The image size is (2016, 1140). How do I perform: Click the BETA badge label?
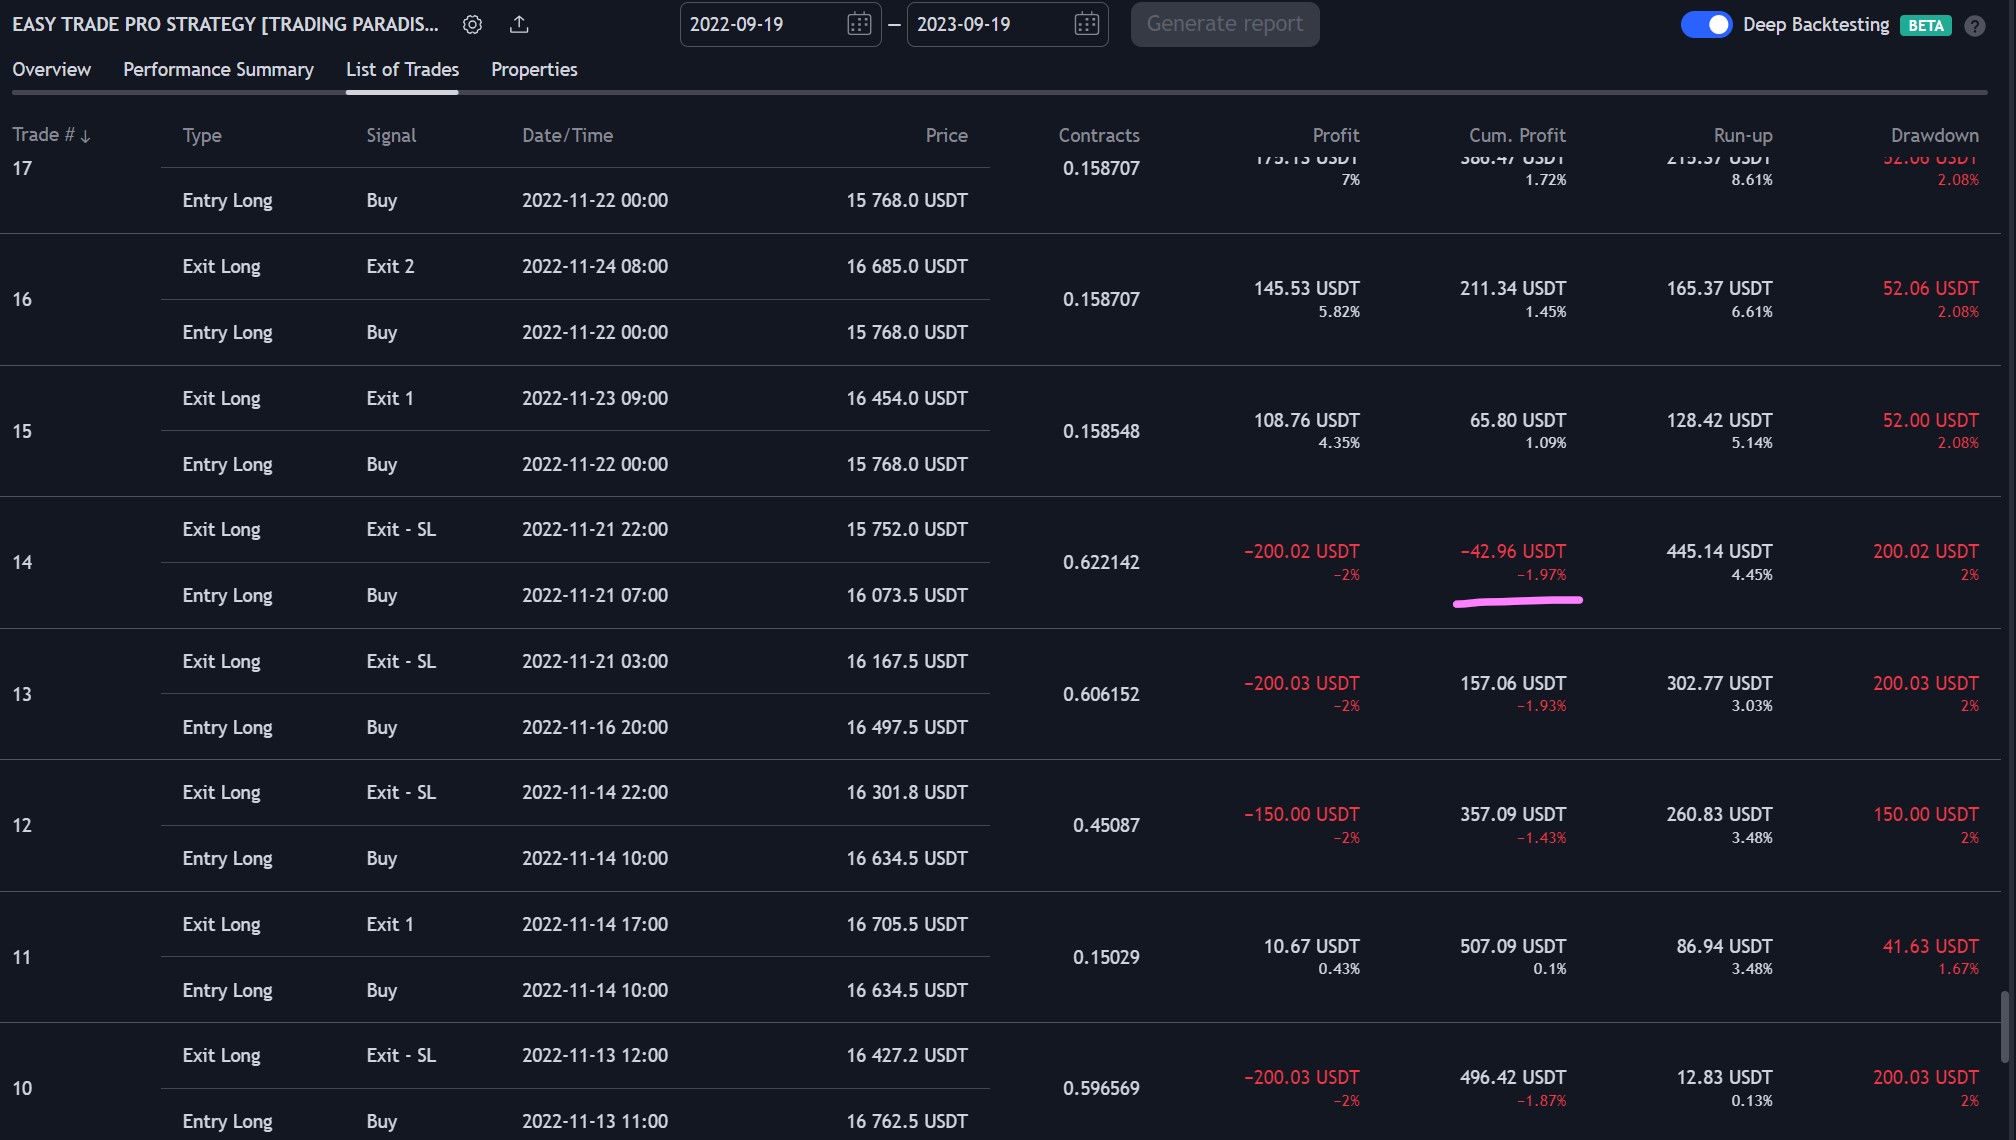1925,26
